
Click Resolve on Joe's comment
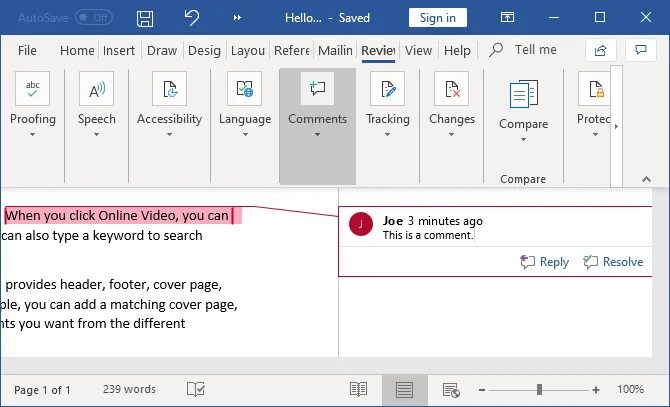coord(613,261)
